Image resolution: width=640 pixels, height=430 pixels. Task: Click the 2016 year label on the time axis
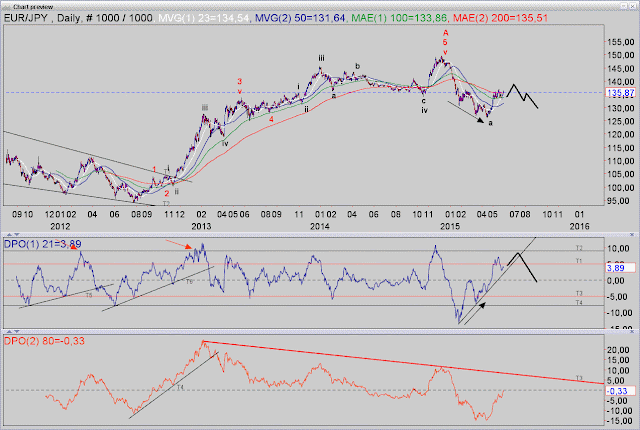tap(579, 226)
